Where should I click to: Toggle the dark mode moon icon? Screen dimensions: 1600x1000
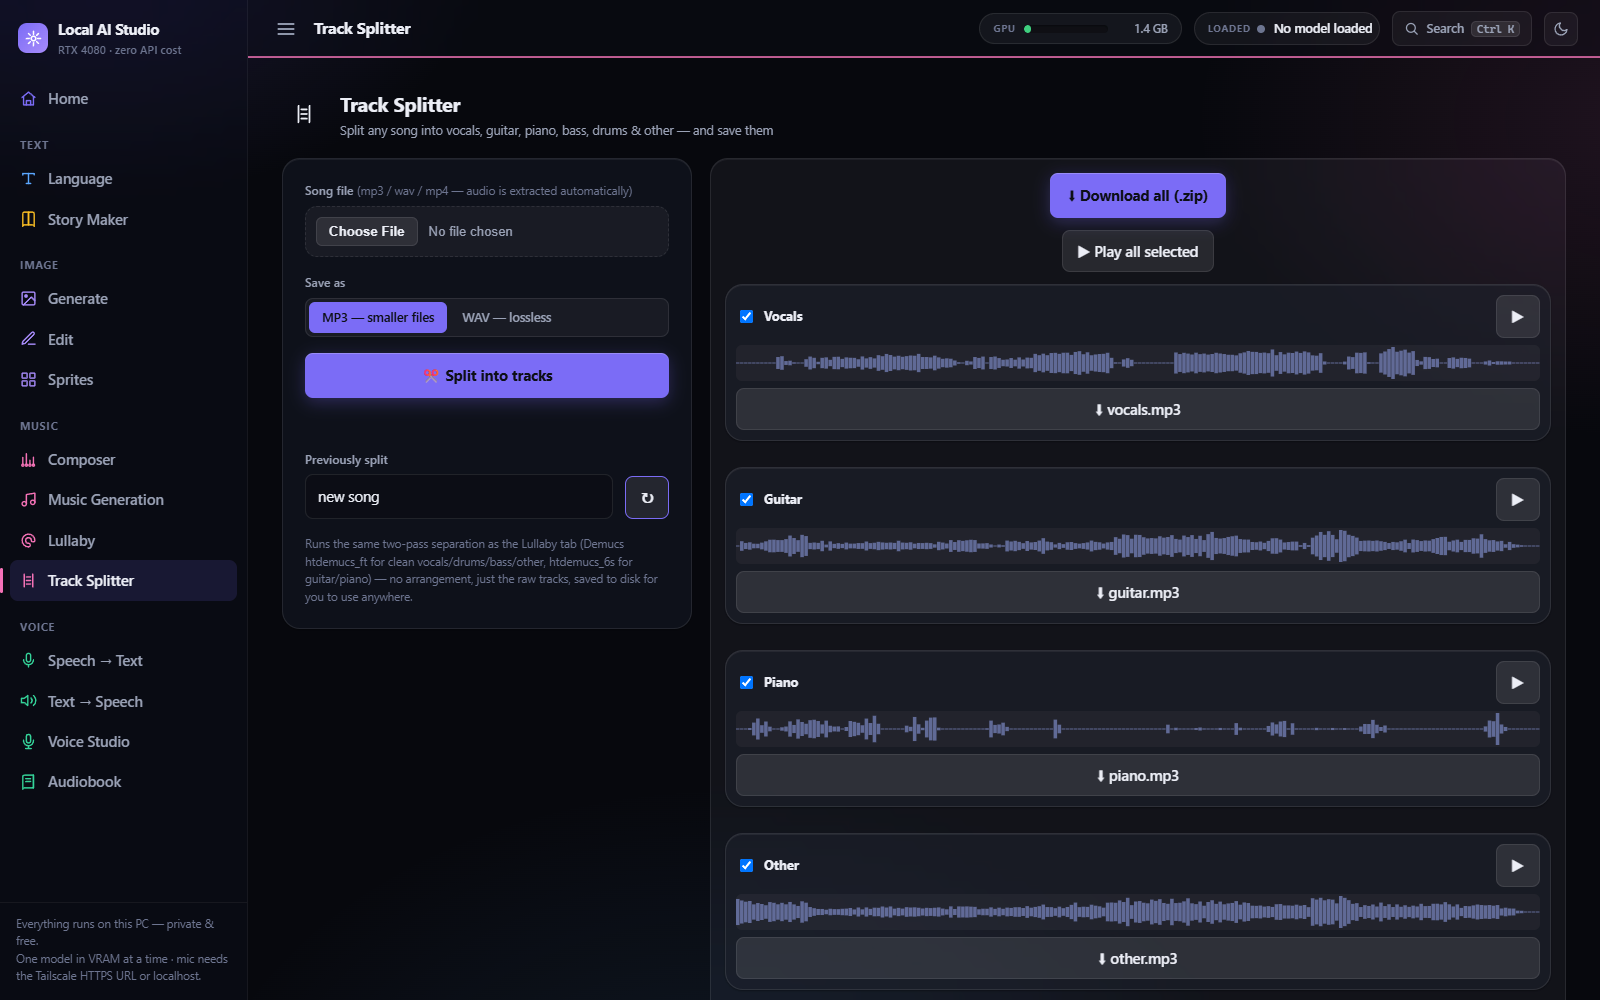(x=1561, y=29)
